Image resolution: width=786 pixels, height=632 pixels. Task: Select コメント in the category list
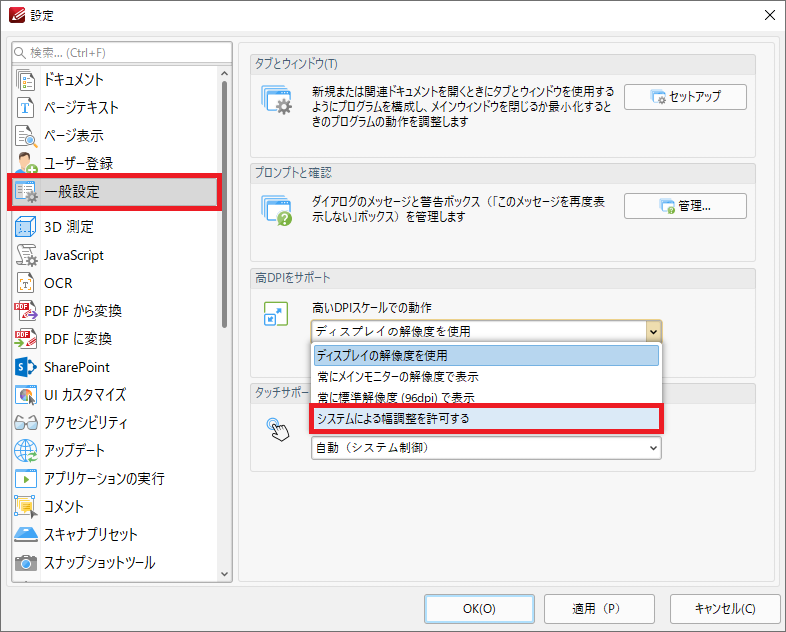115,507
